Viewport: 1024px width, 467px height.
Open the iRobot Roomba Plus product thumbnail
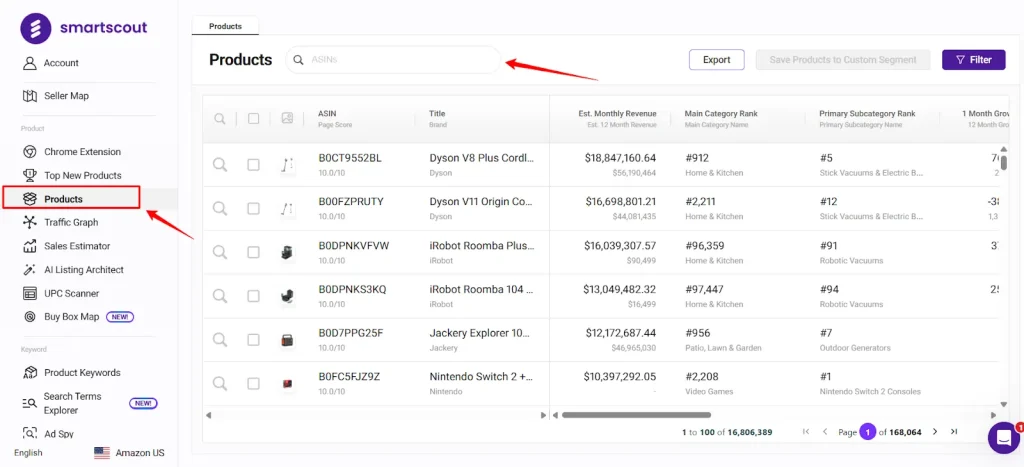click(287, 253)
